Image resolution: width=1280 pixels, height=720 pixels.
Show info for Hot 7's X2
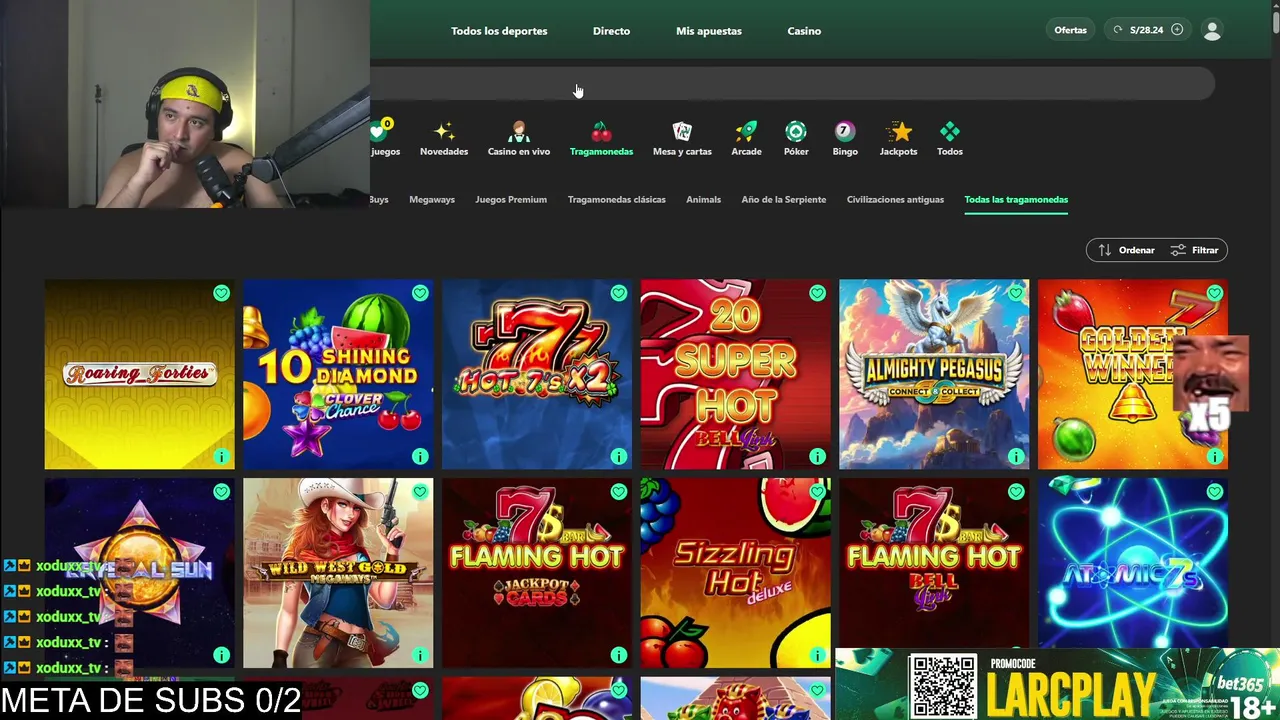point(619,456)
